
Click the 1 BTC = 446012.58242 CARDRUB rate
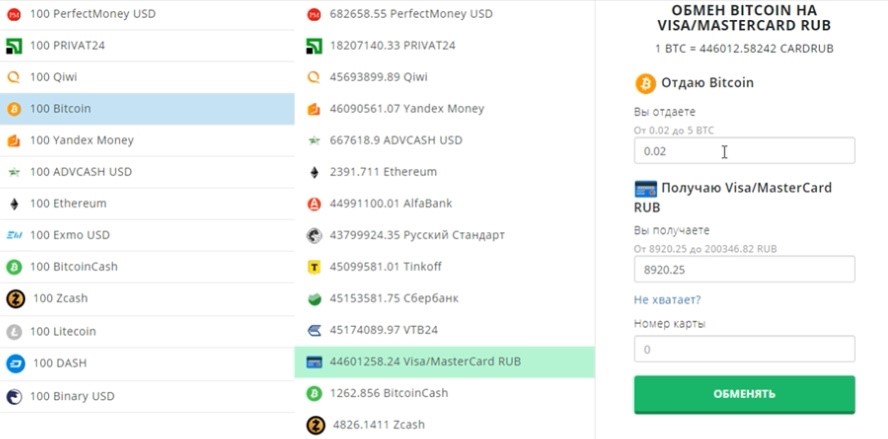744,49
